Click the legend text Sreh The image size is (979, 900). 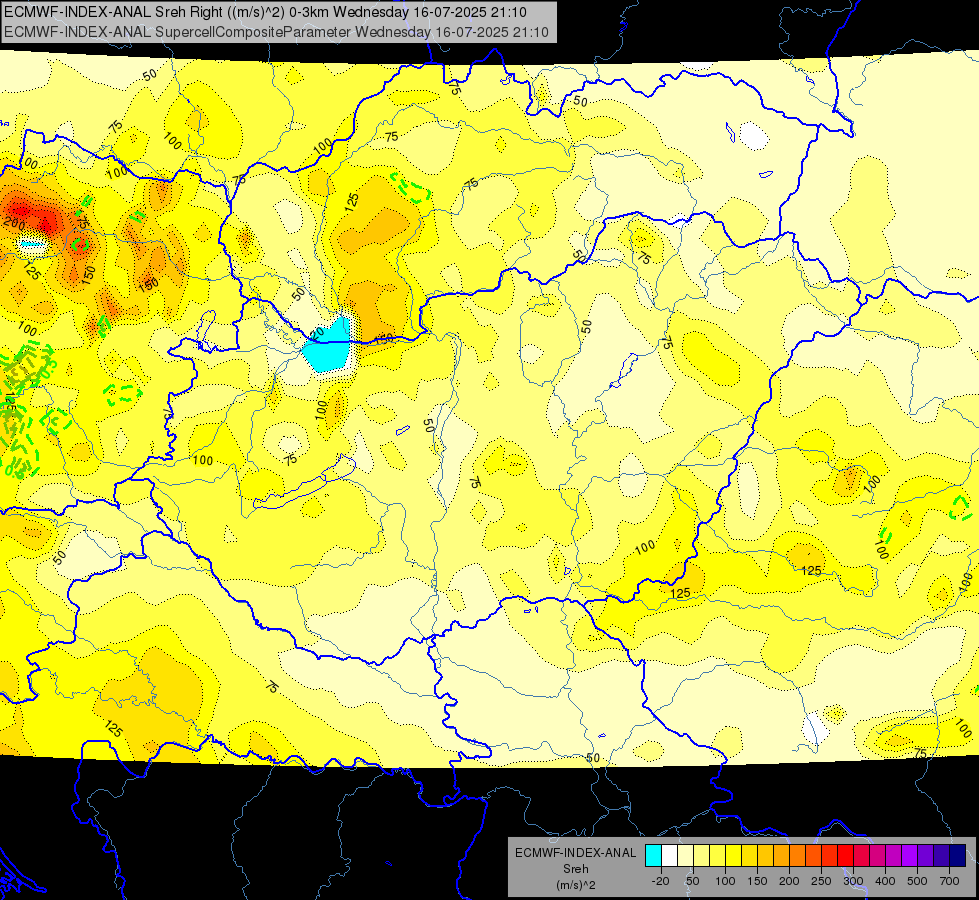click(x=576, y=869)
